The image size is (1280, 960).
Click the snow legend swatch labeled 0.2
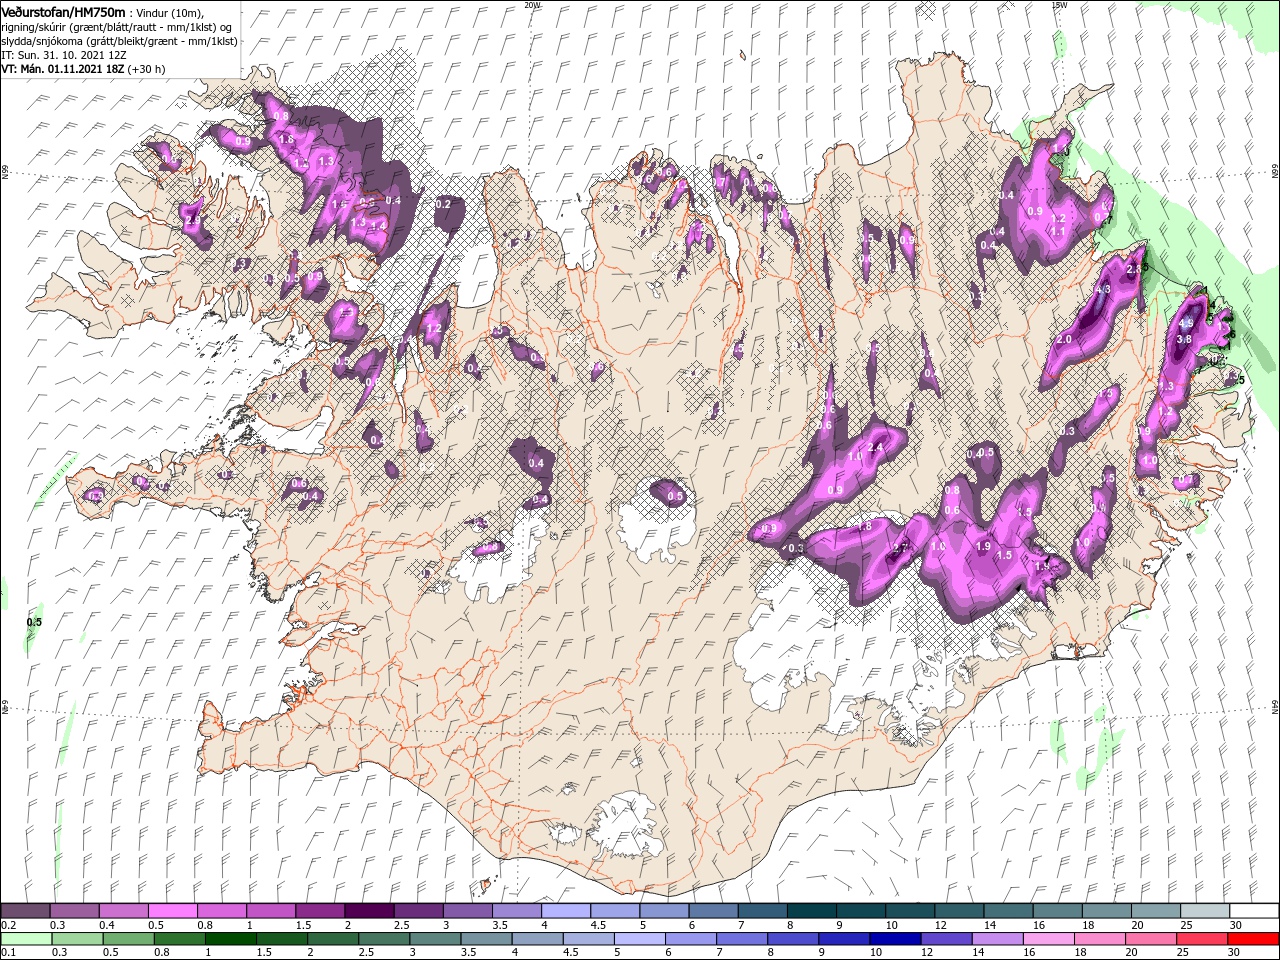pyautogui.click(x=26, y=911)
